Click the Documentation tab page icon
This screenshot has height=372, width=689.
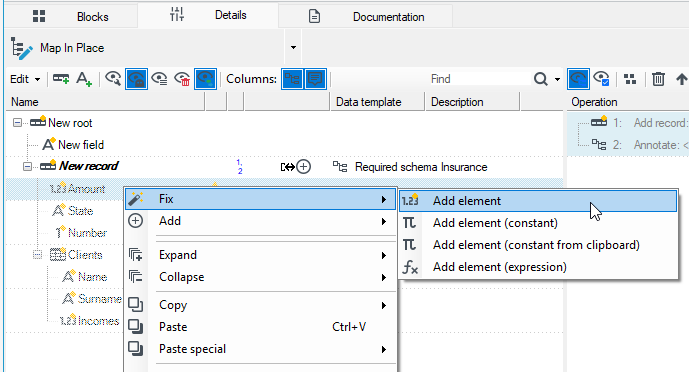pos(314,17)
